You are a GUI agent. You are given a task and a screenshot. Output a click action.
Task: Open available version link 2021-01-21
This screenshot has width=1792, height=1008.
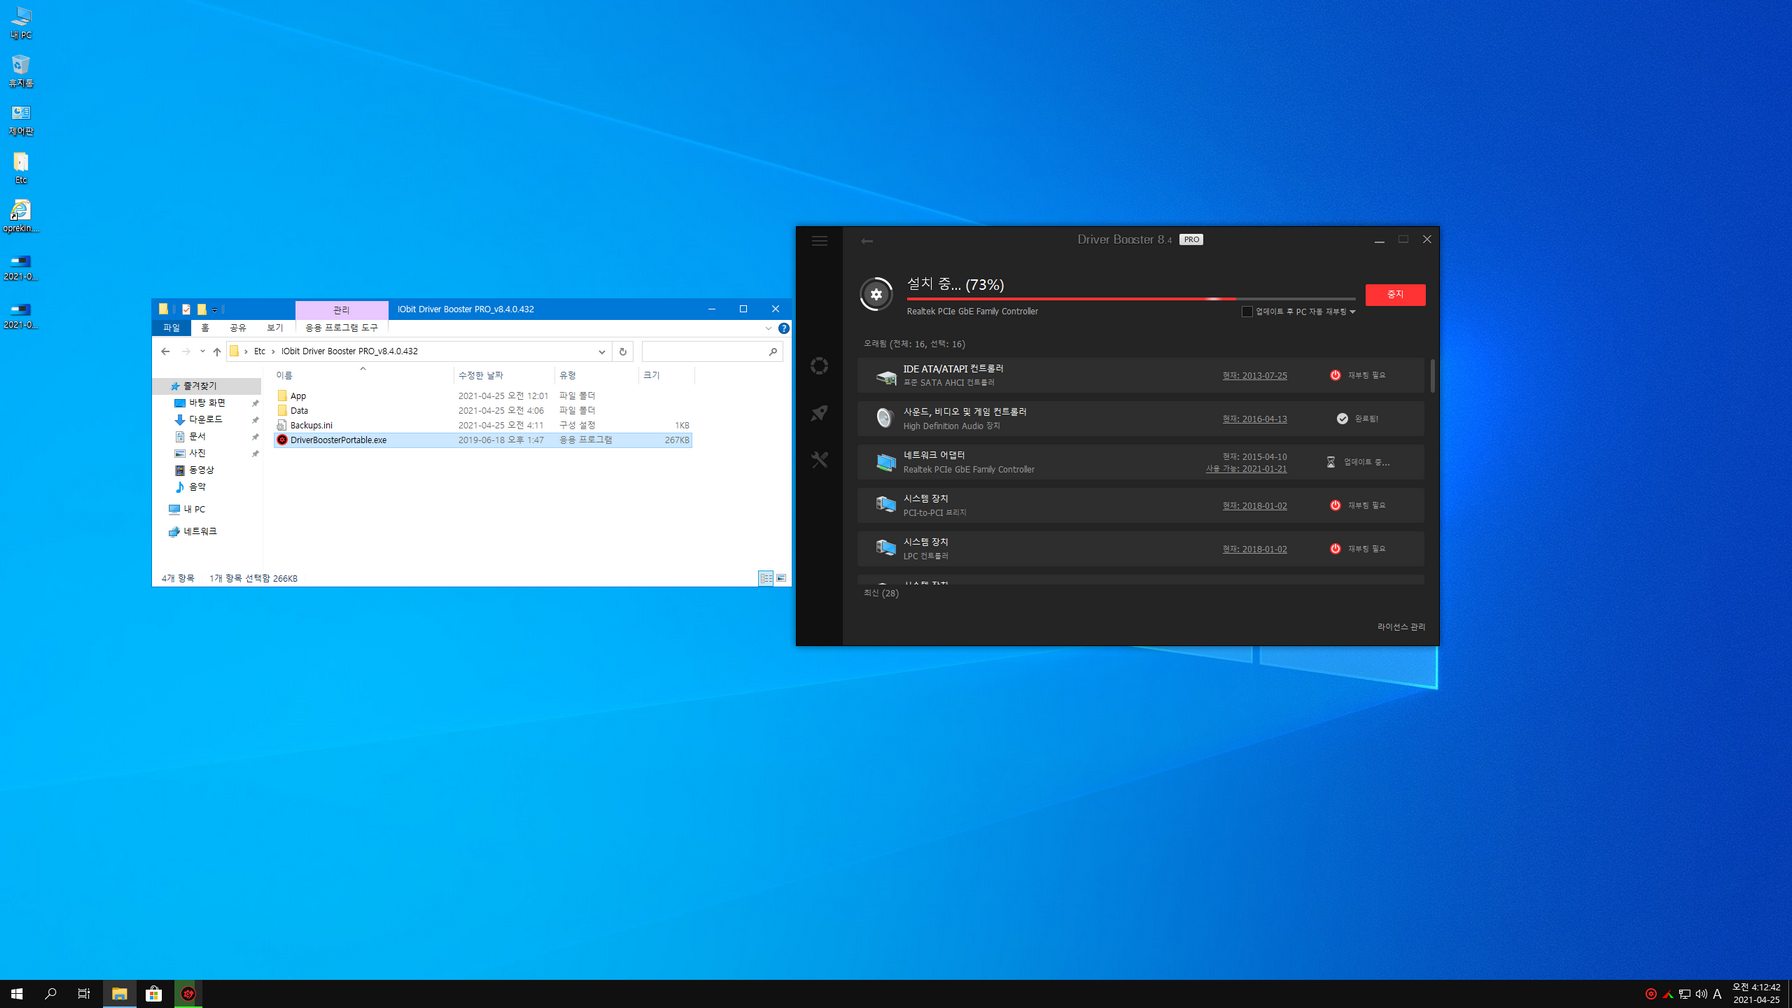(x=1246, y=469)
